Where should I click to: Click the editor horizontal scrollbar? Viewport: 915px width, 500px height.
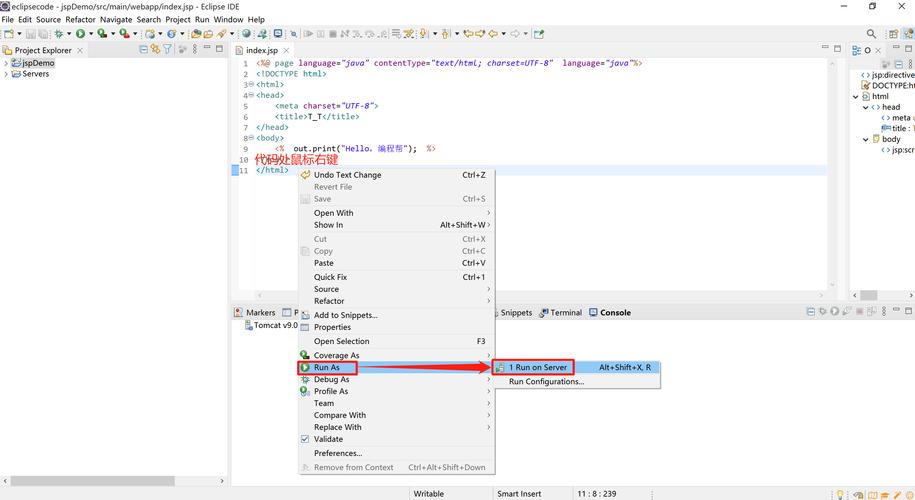(x=540, y=295)
